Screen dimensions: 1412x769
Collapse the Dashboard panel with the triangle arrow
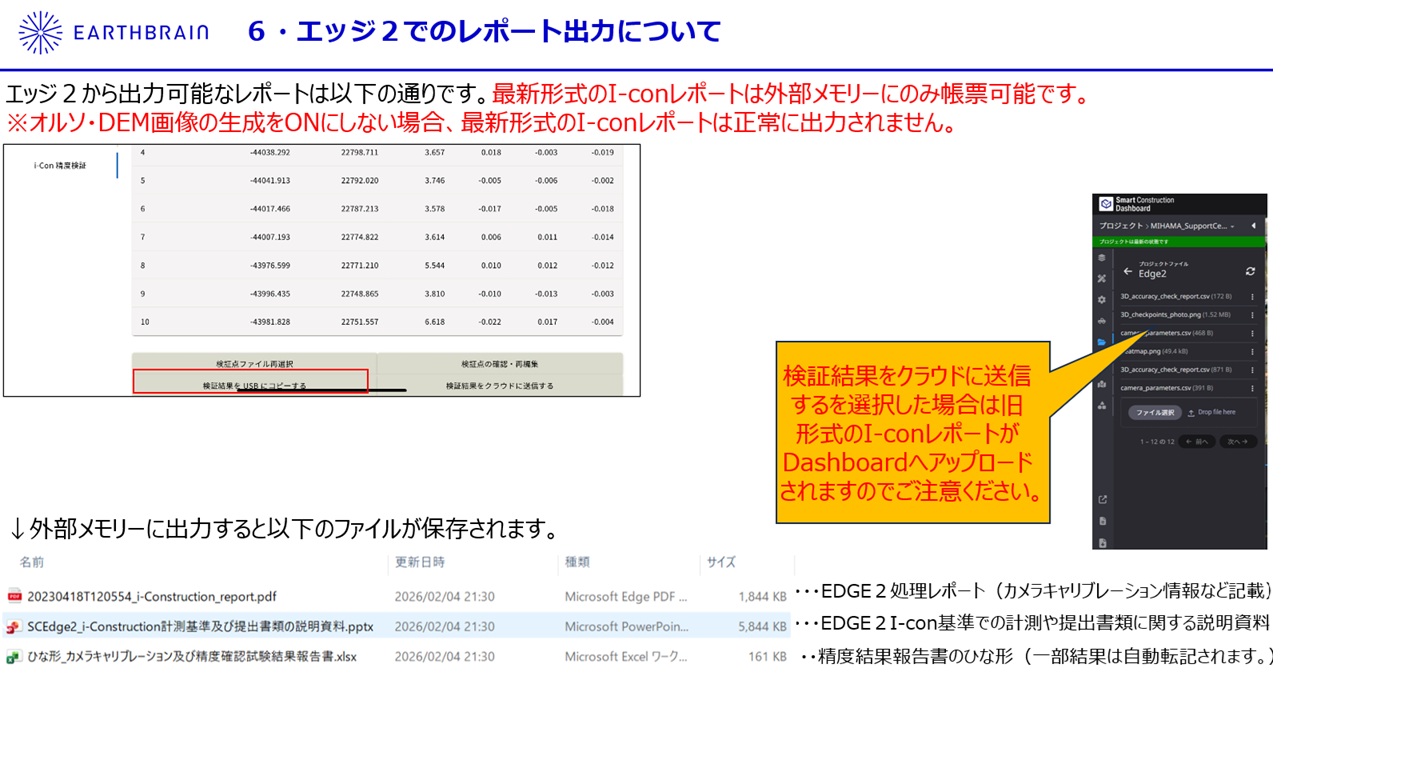1253,226
